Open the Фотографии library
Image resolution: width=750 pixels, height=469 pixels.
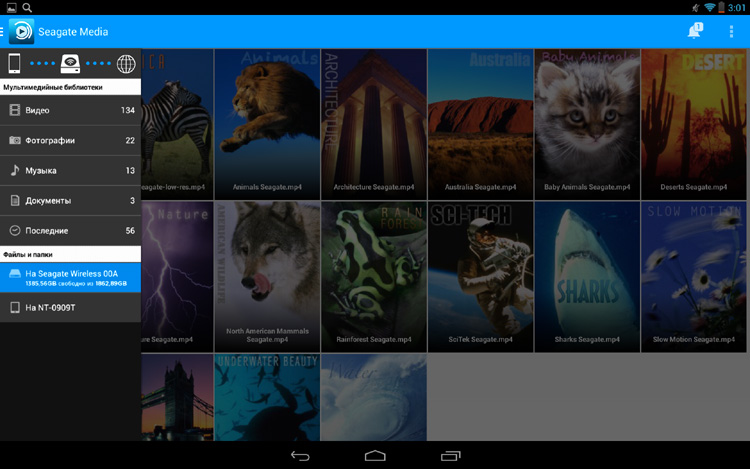[70, 140]
